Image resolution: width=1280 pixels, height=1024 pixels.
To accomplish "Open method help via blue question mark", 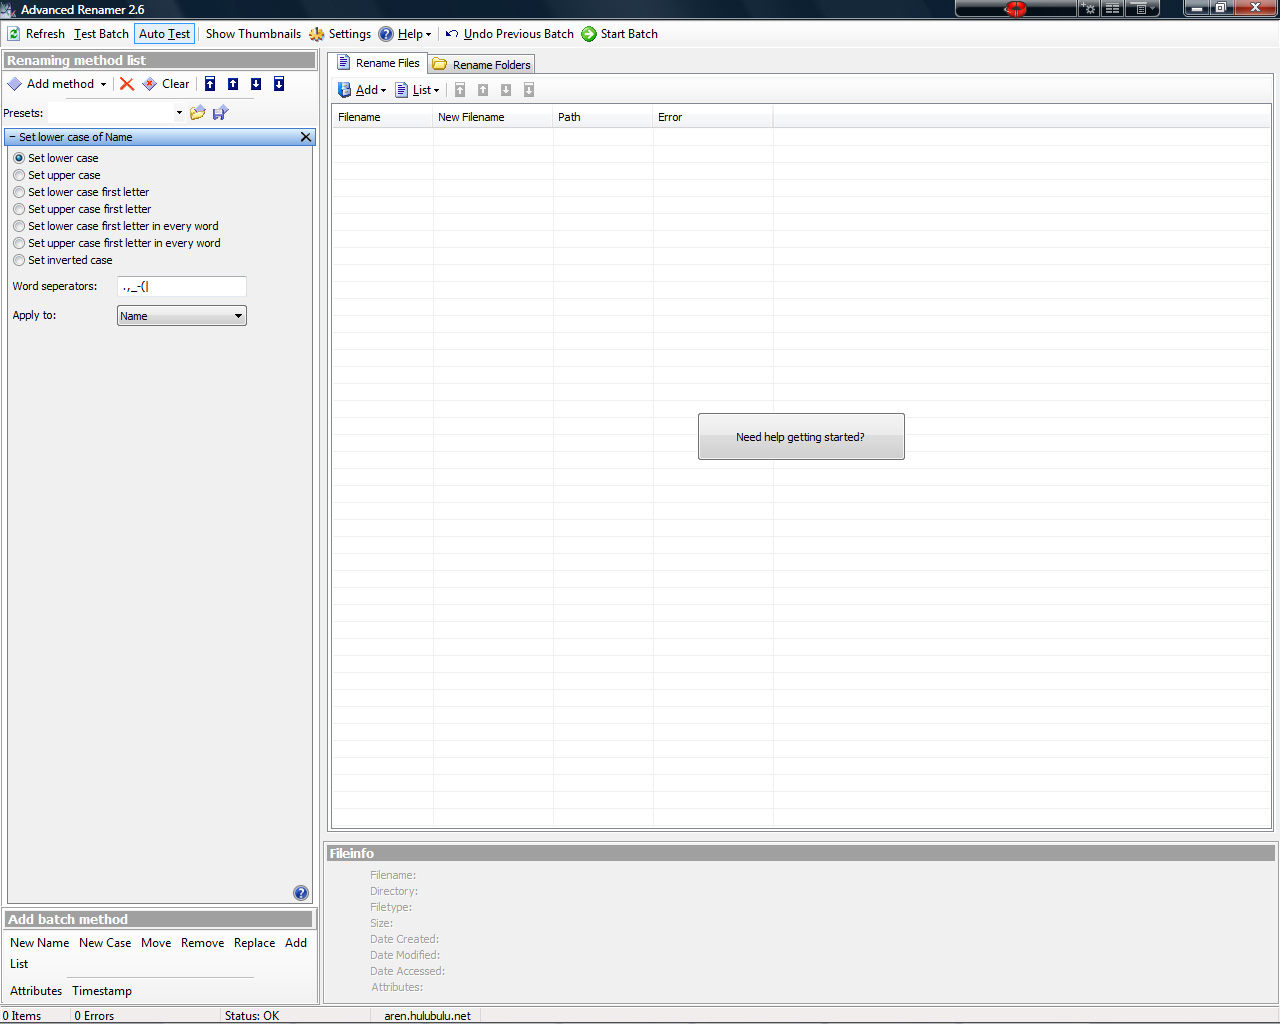I will (301, 893).
